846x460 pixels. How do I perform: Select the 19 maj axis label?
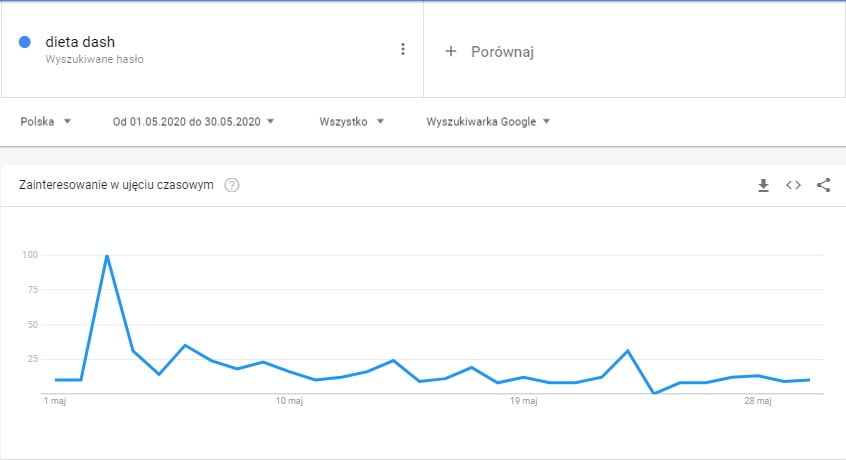(523, 401)
